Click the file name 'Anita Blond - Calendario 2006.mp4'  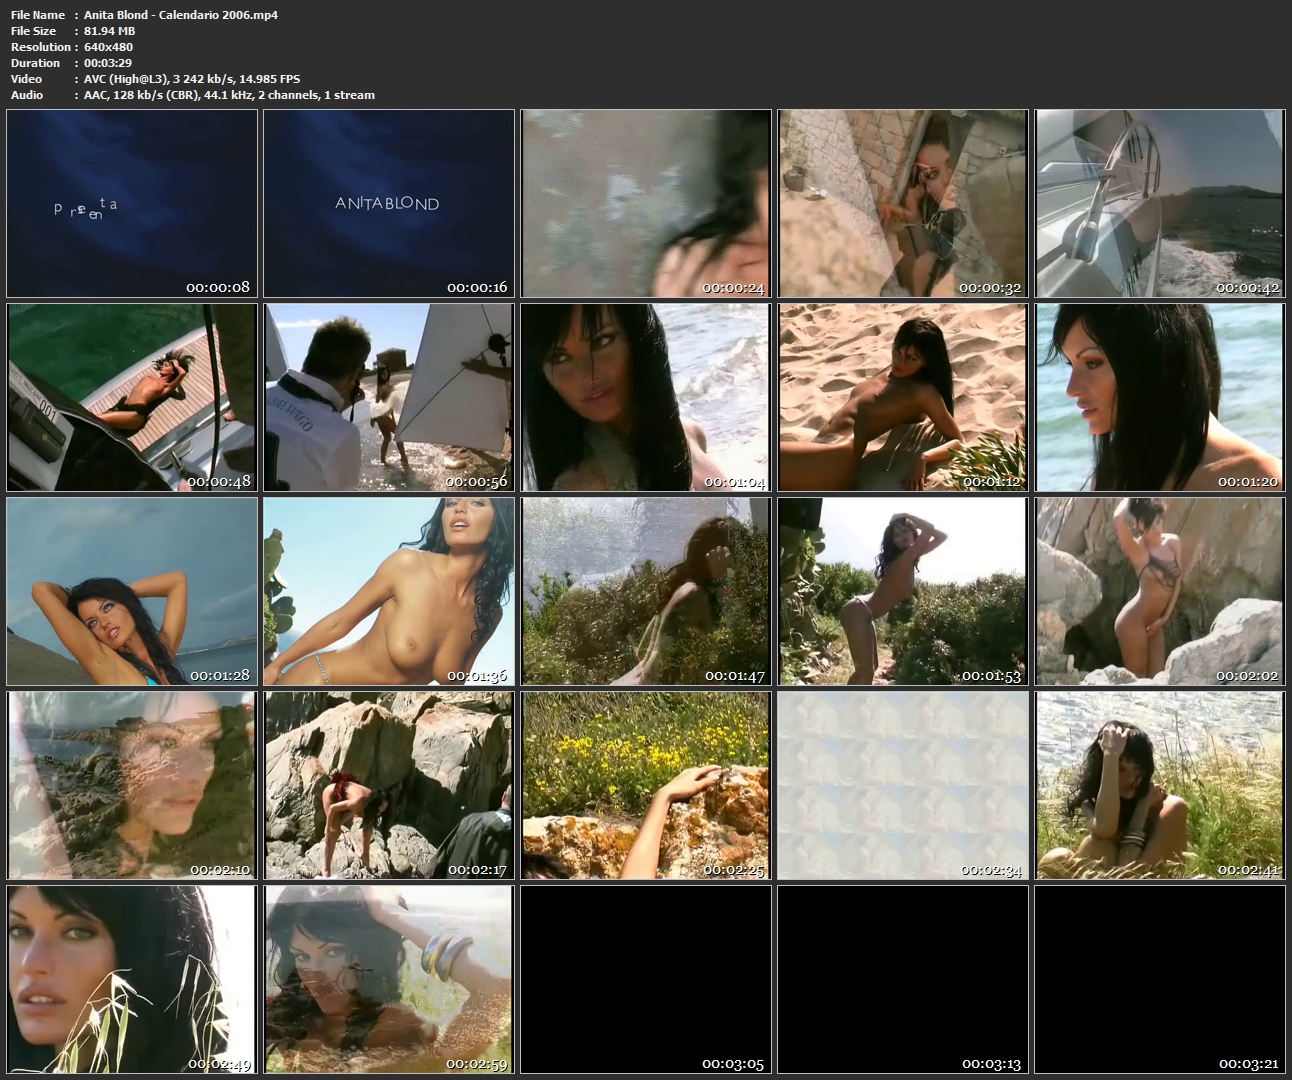pos(181,15)
